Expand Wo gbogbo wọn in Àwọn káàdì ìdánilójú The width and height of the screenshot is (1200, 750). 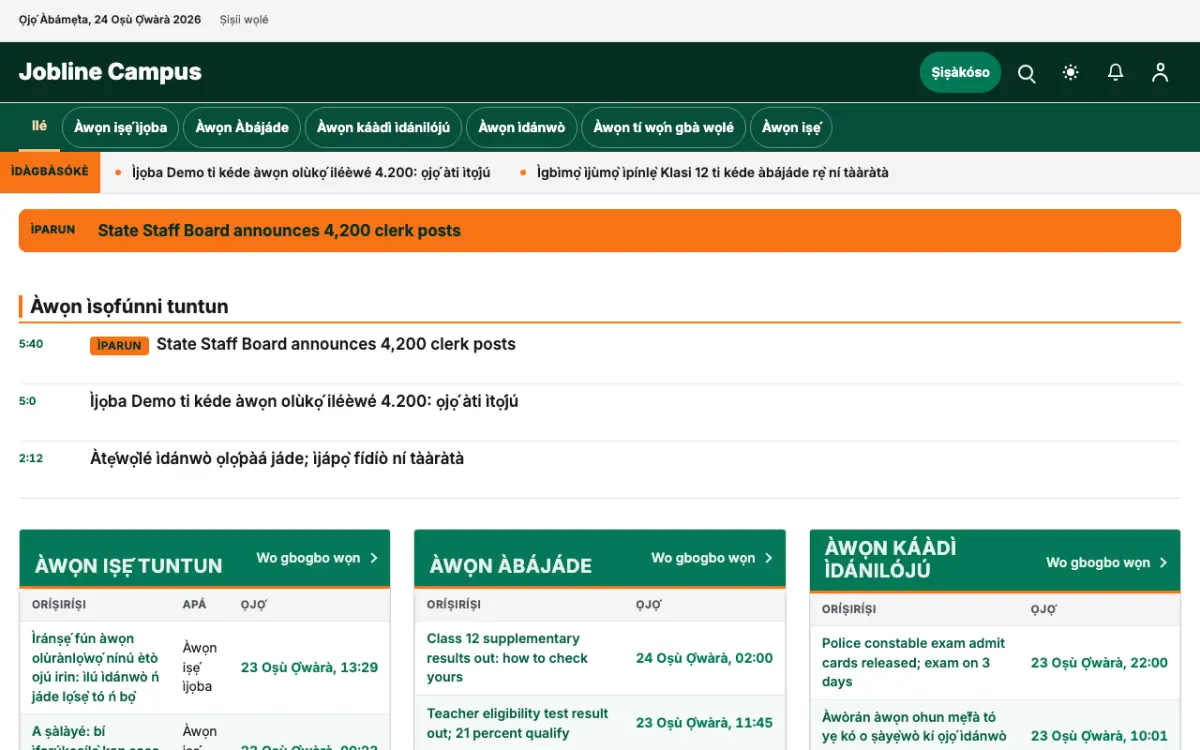tap(1107, 563)
